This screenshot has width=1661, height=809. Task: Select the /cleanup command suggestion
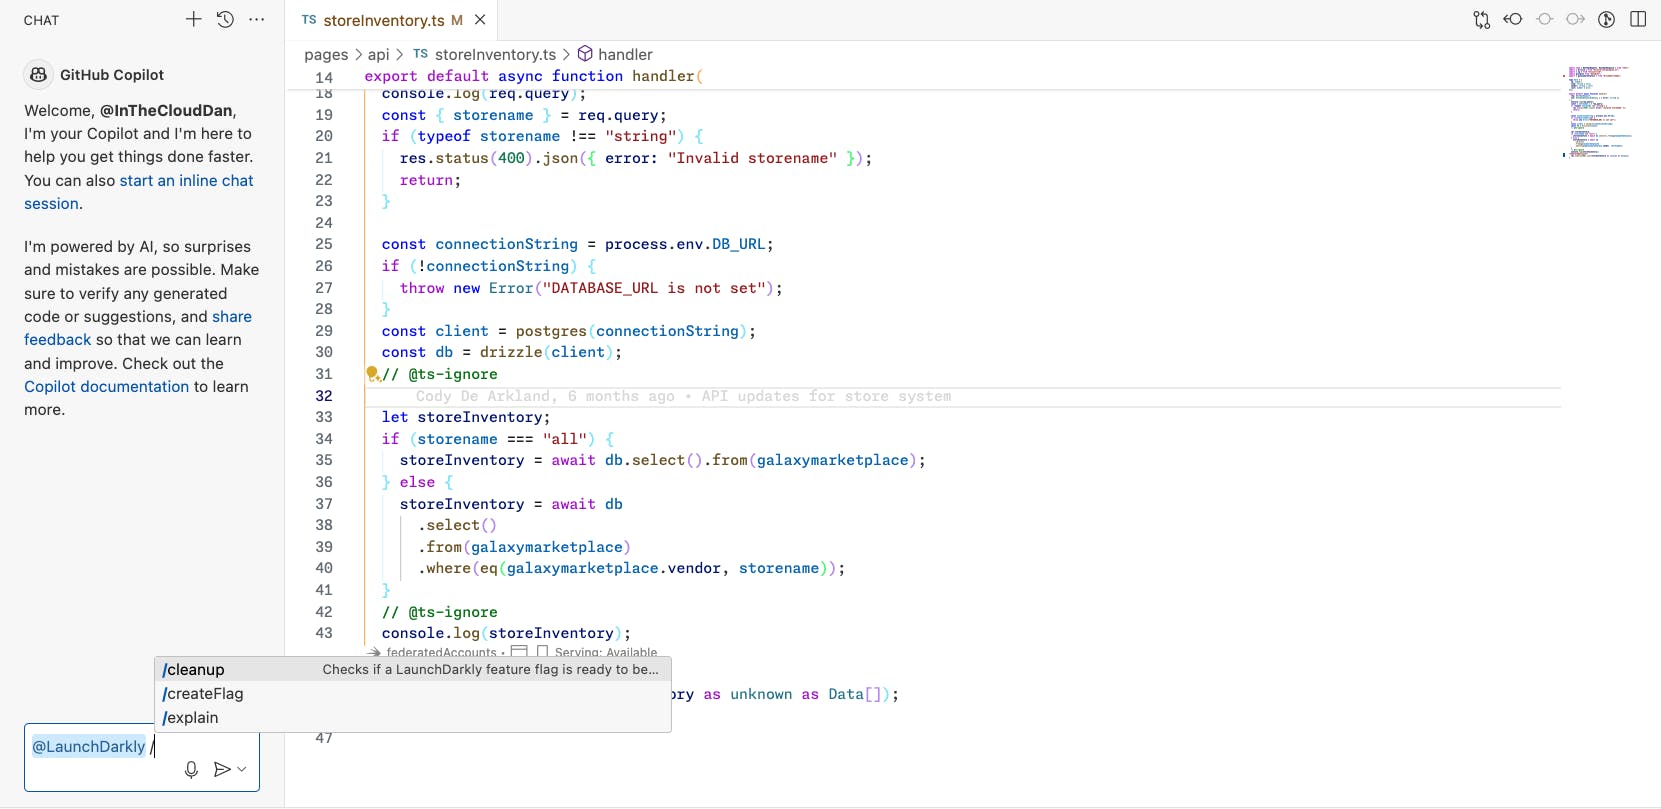pyautogui.click(x=194, y=670)
